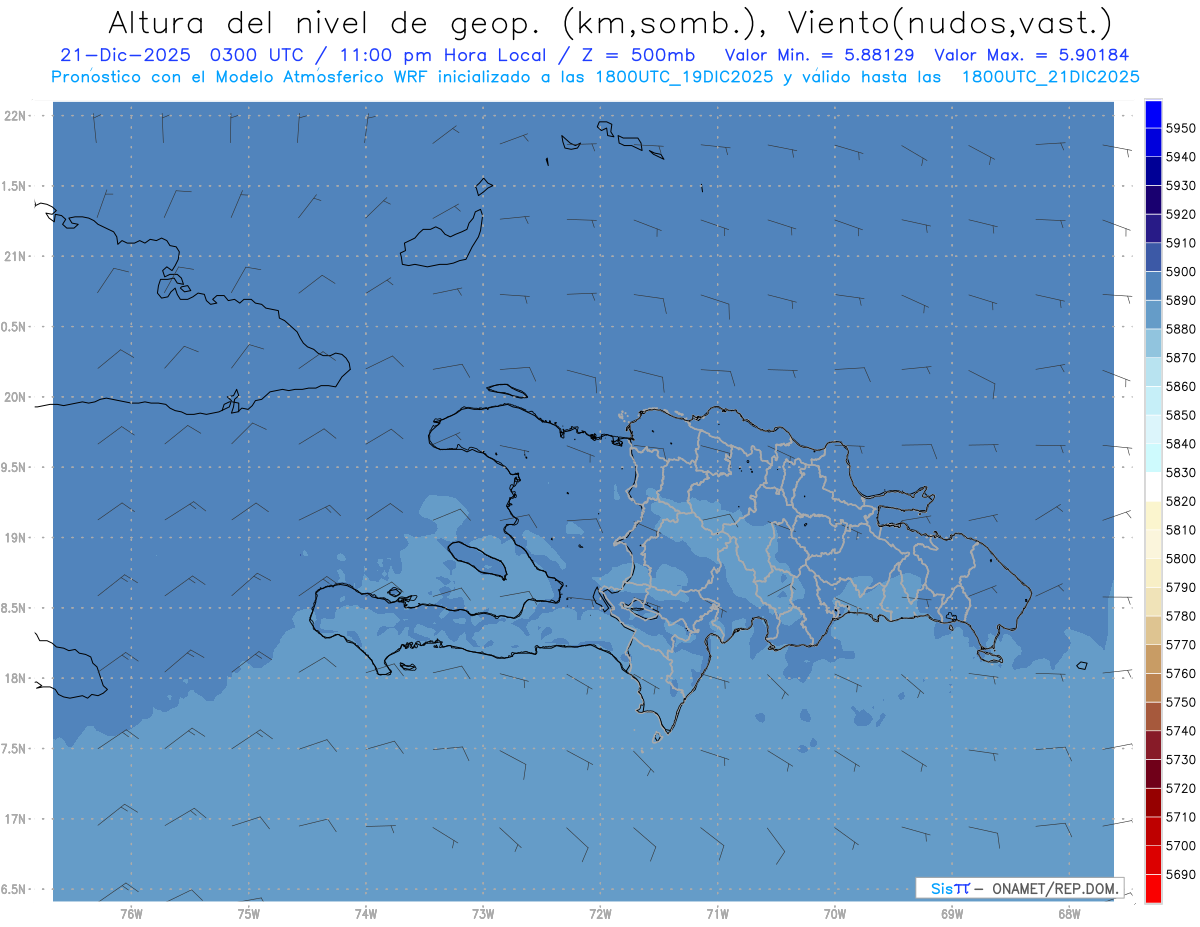Click the 76W longitude label
The width and height of the screenshot is (1200, 927).
pyautogui.click(x=131, y=913)
